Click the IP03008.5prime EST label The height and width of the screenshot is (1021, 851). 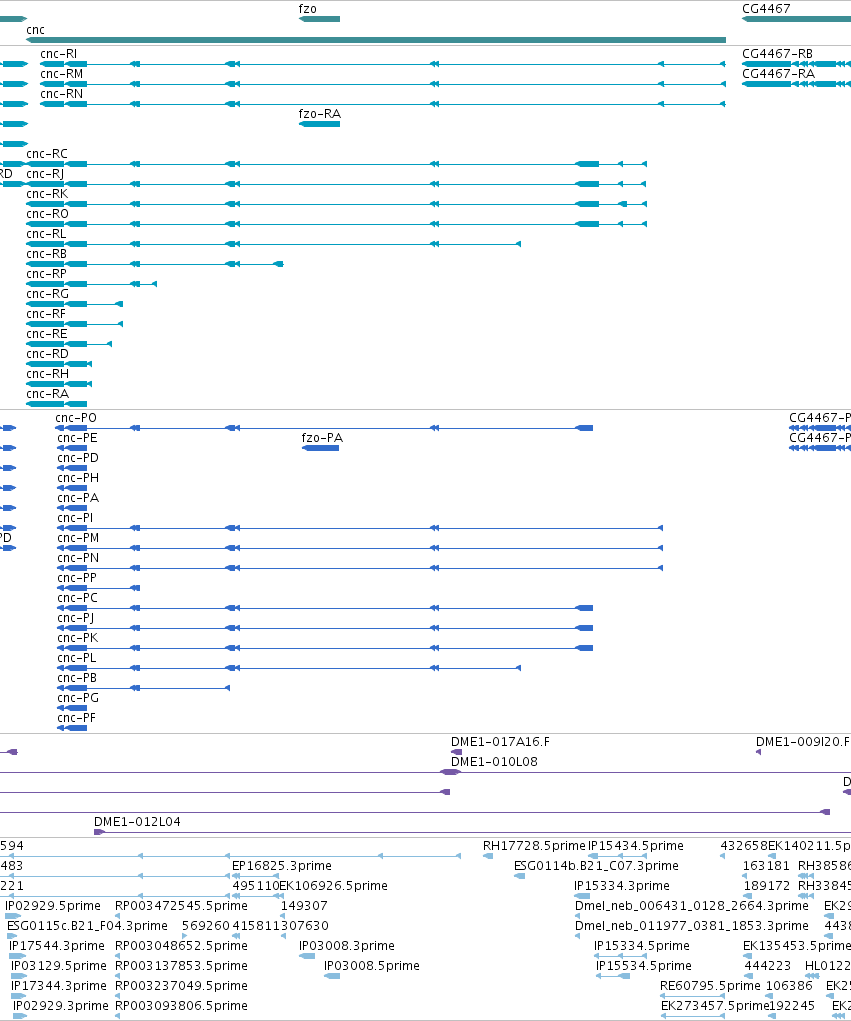click(x=372, y=966)
